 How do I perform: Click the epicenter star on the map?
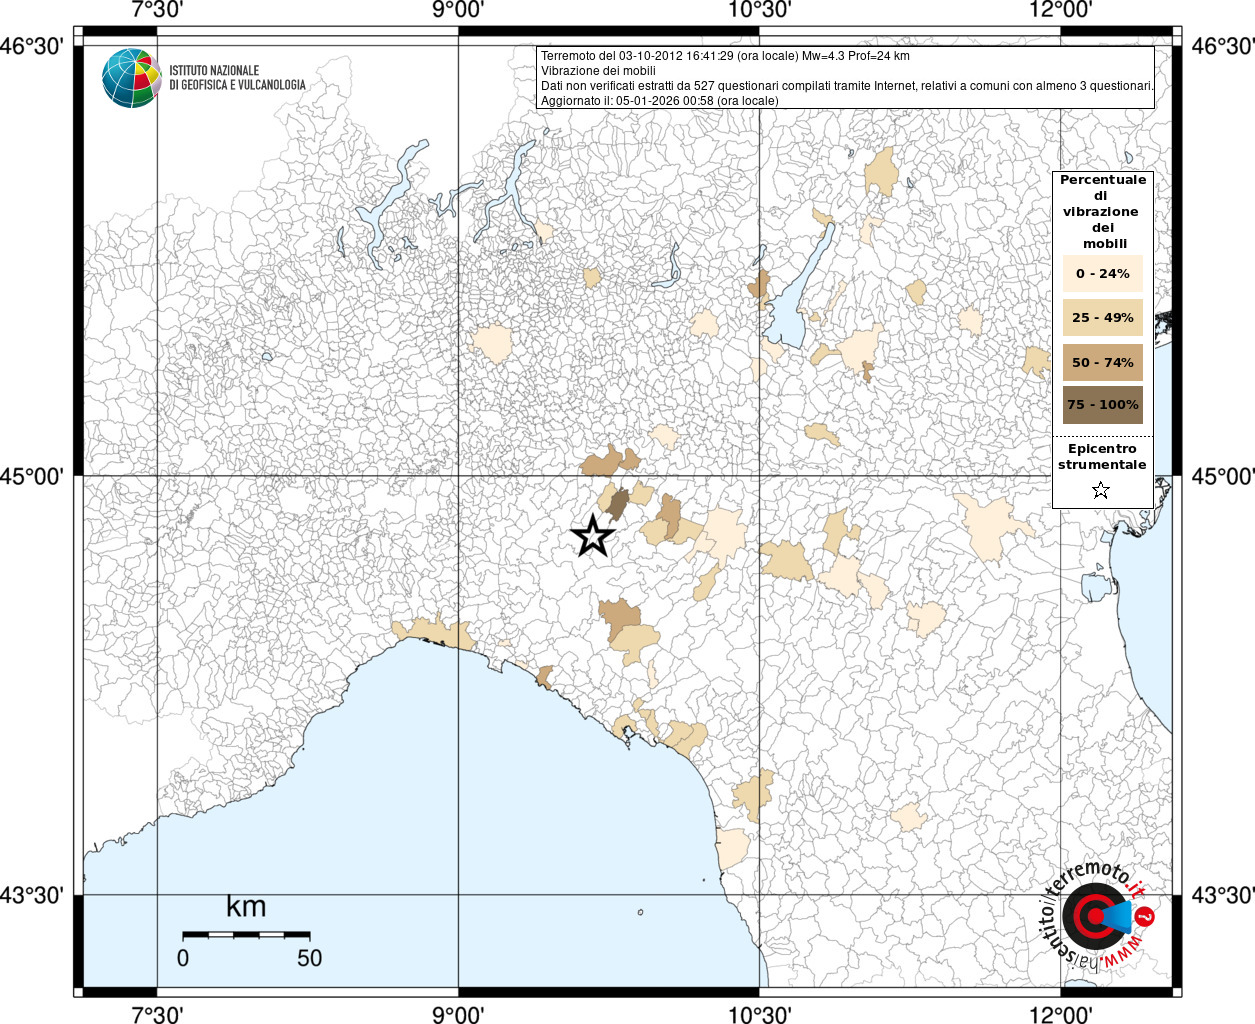click(x=593, y=537)
